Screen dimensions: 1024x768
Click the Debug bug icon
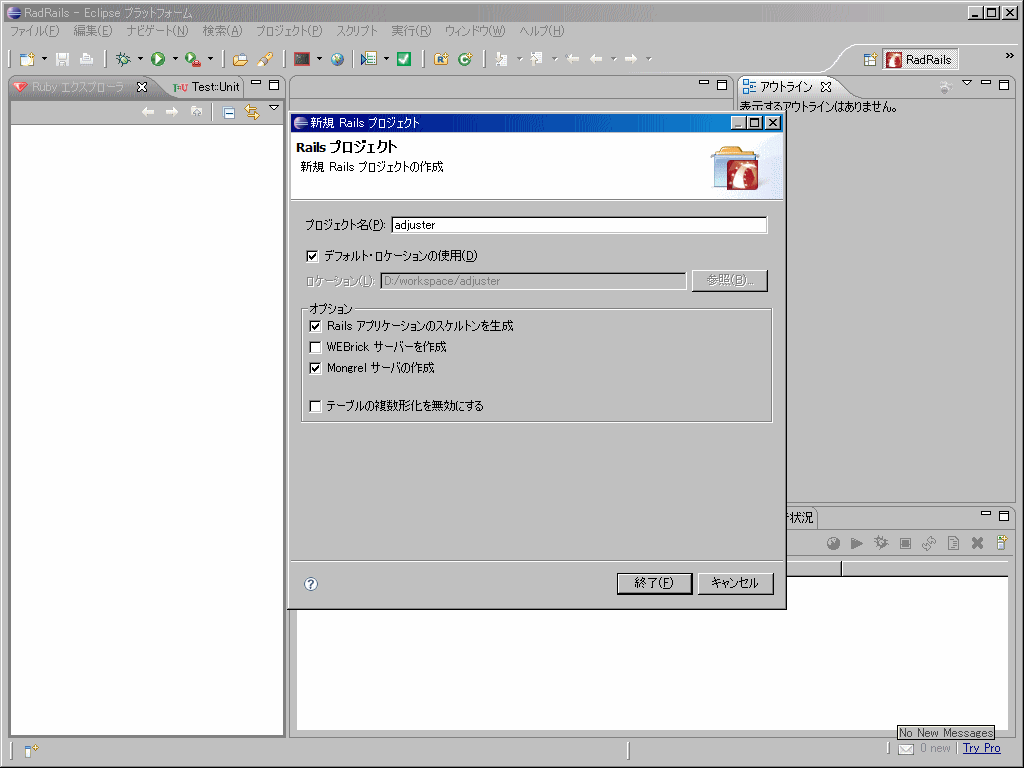(123, 59)
